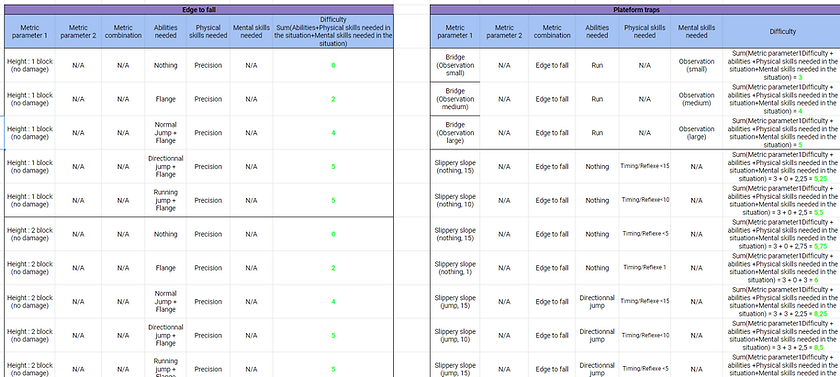Select the Difficulty Sum header in Edge to fall table
This screenshot has width=840, height=377.
pyautogui.click(x=333, y=32)
